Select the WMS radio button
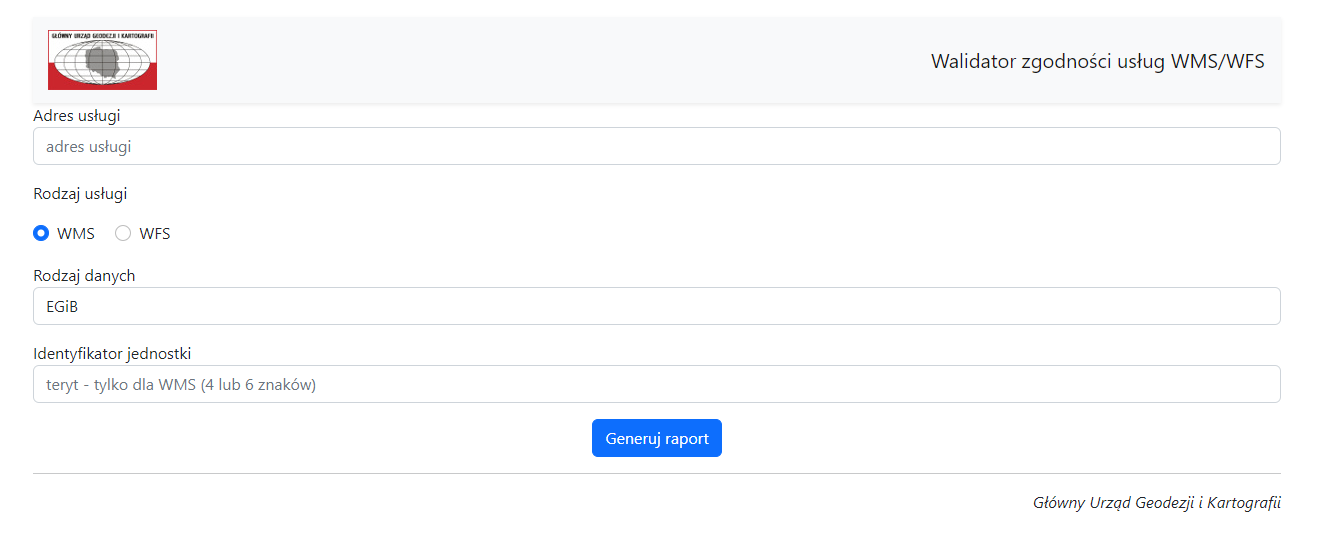 pyautogui.click(x=41, y=234)
